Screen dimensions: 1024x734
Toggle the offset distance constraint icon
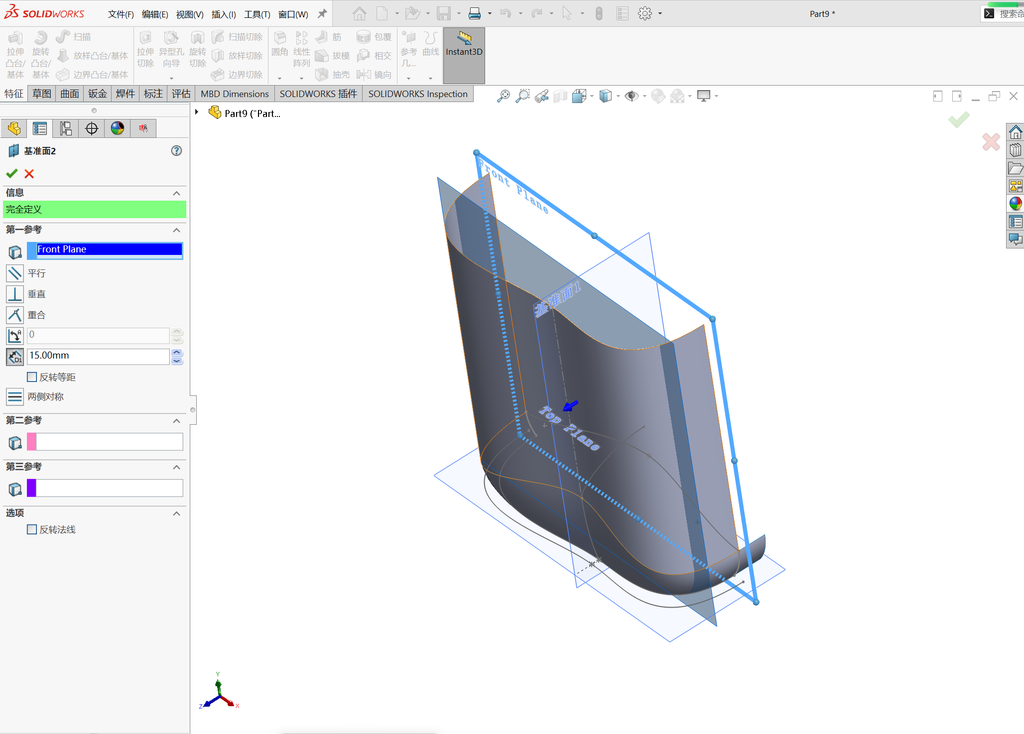tap(14, 357)
